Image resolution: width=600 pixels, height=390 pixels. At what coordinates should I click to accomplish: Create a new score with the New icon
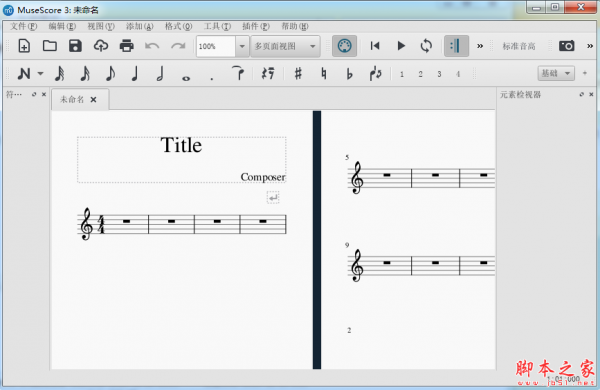pos(24,46)
